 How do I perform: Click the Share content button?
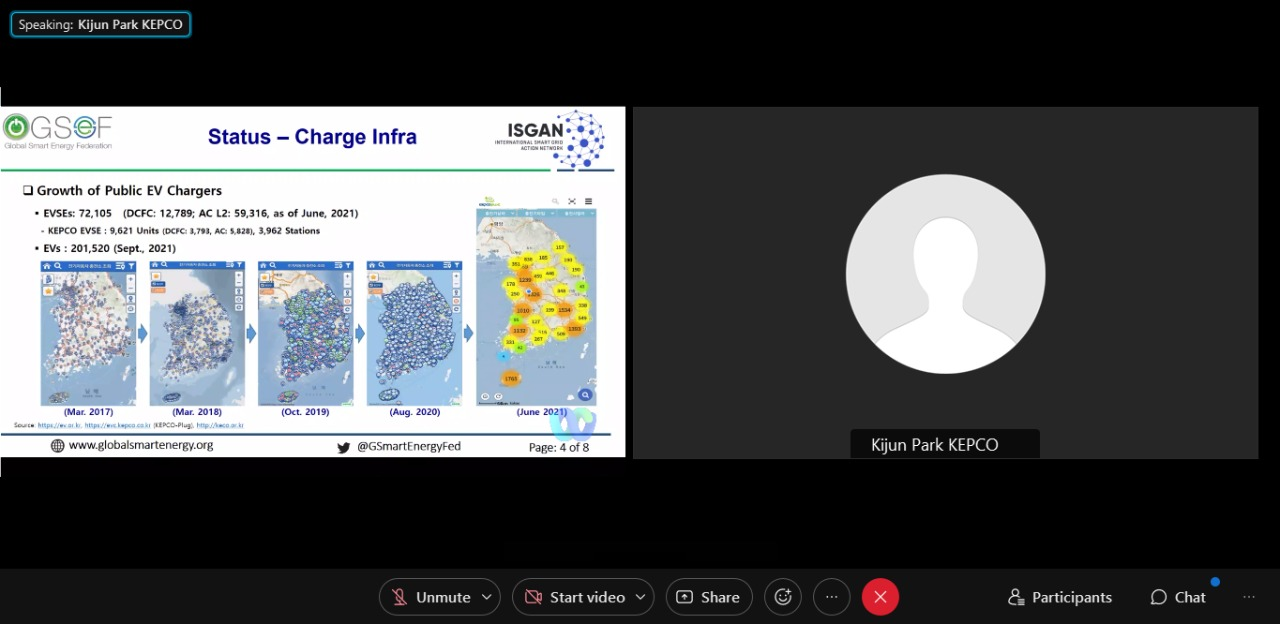click(x=709, y=597)
